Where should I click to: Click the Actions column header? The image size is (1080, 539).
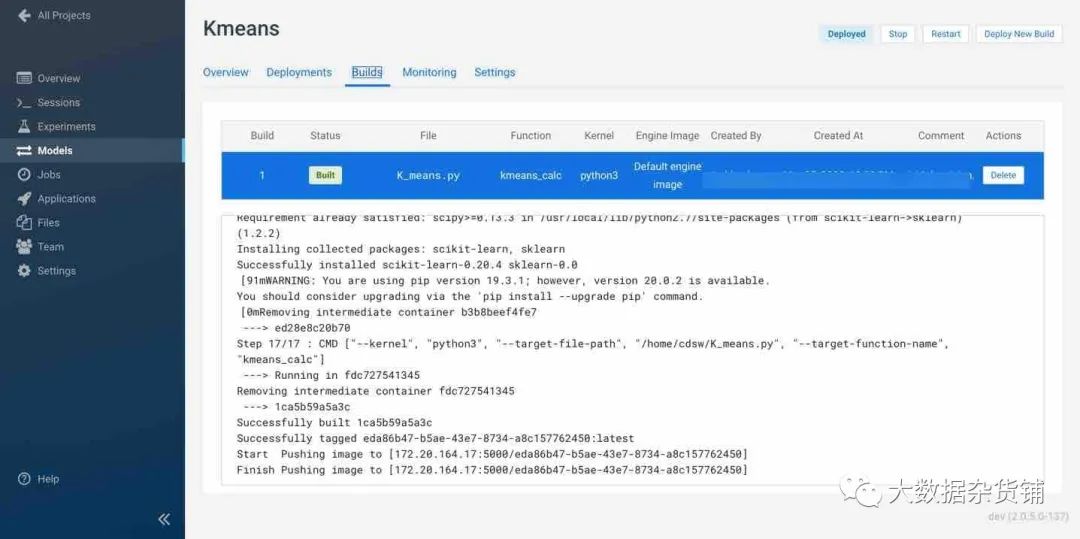click(x=1003, y=136)
